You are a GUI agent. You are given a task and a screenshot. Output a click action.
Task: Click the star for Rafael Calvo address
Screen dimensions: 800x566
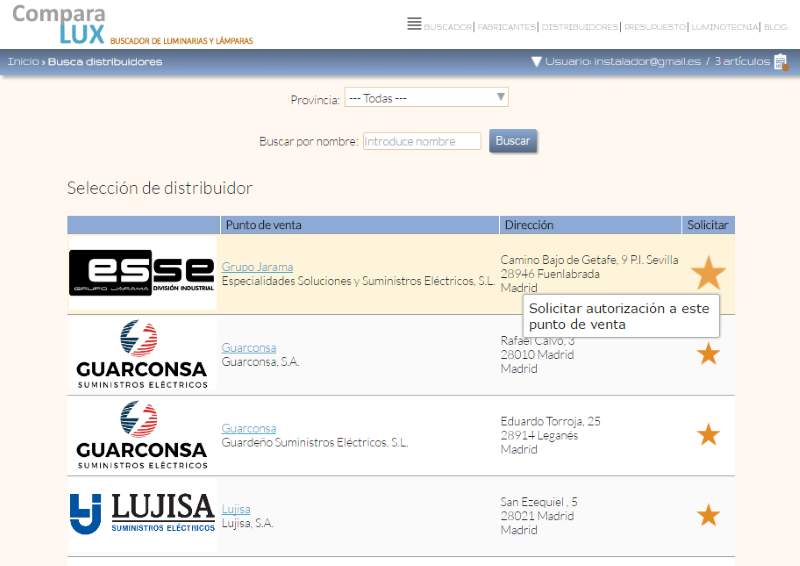coord(708,354)
